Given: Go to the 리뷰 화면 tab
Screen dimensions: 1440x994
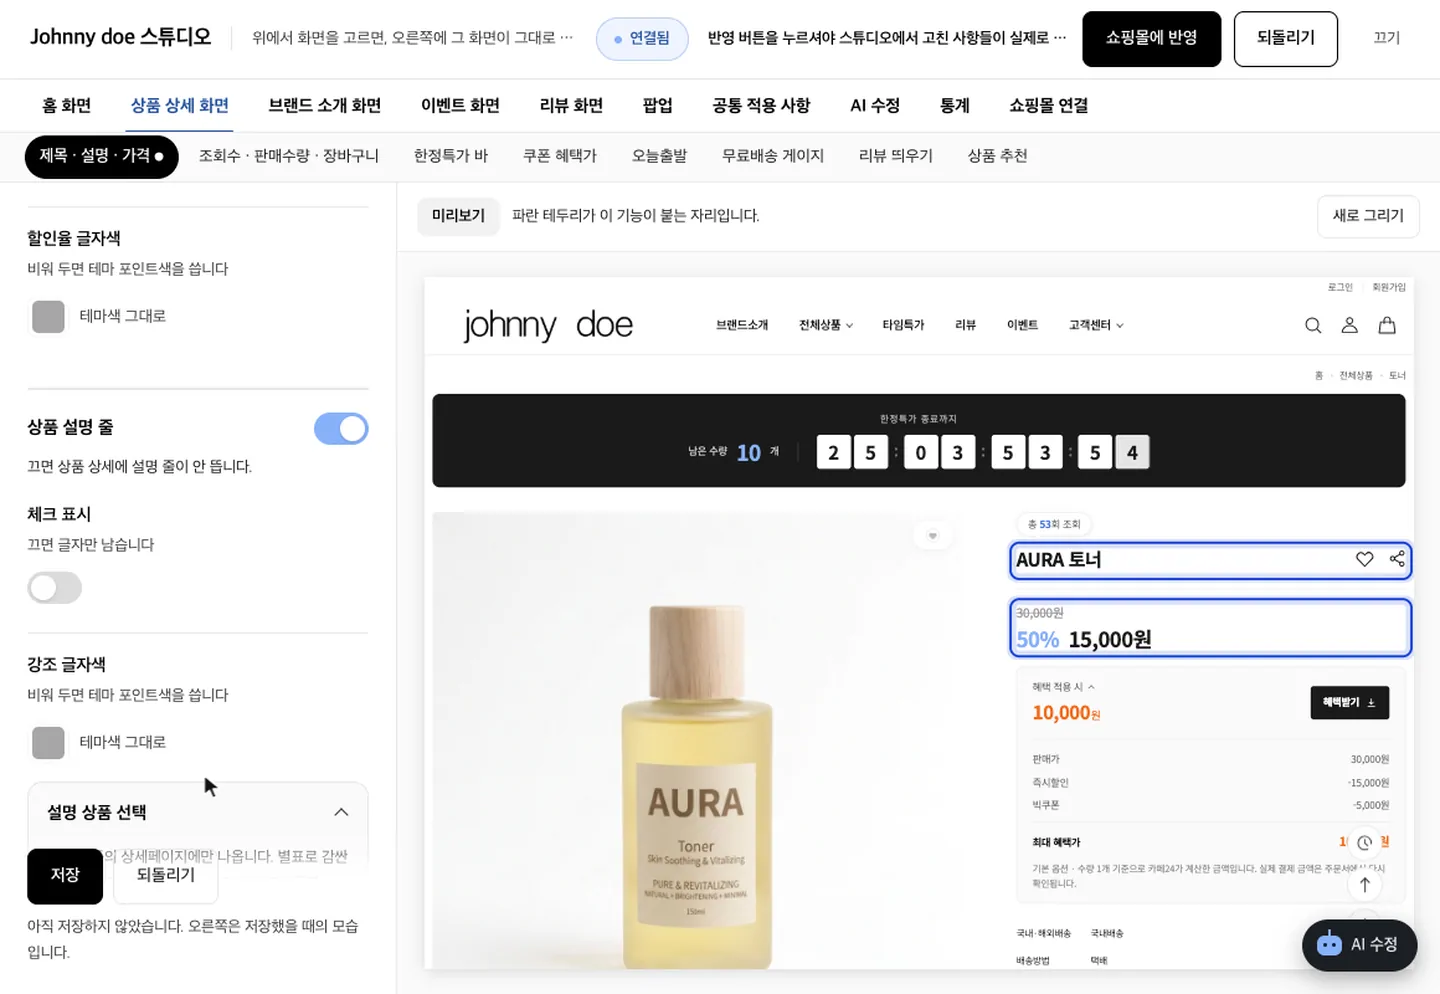Looking at the screenshot, I should [x=572, y=105].
